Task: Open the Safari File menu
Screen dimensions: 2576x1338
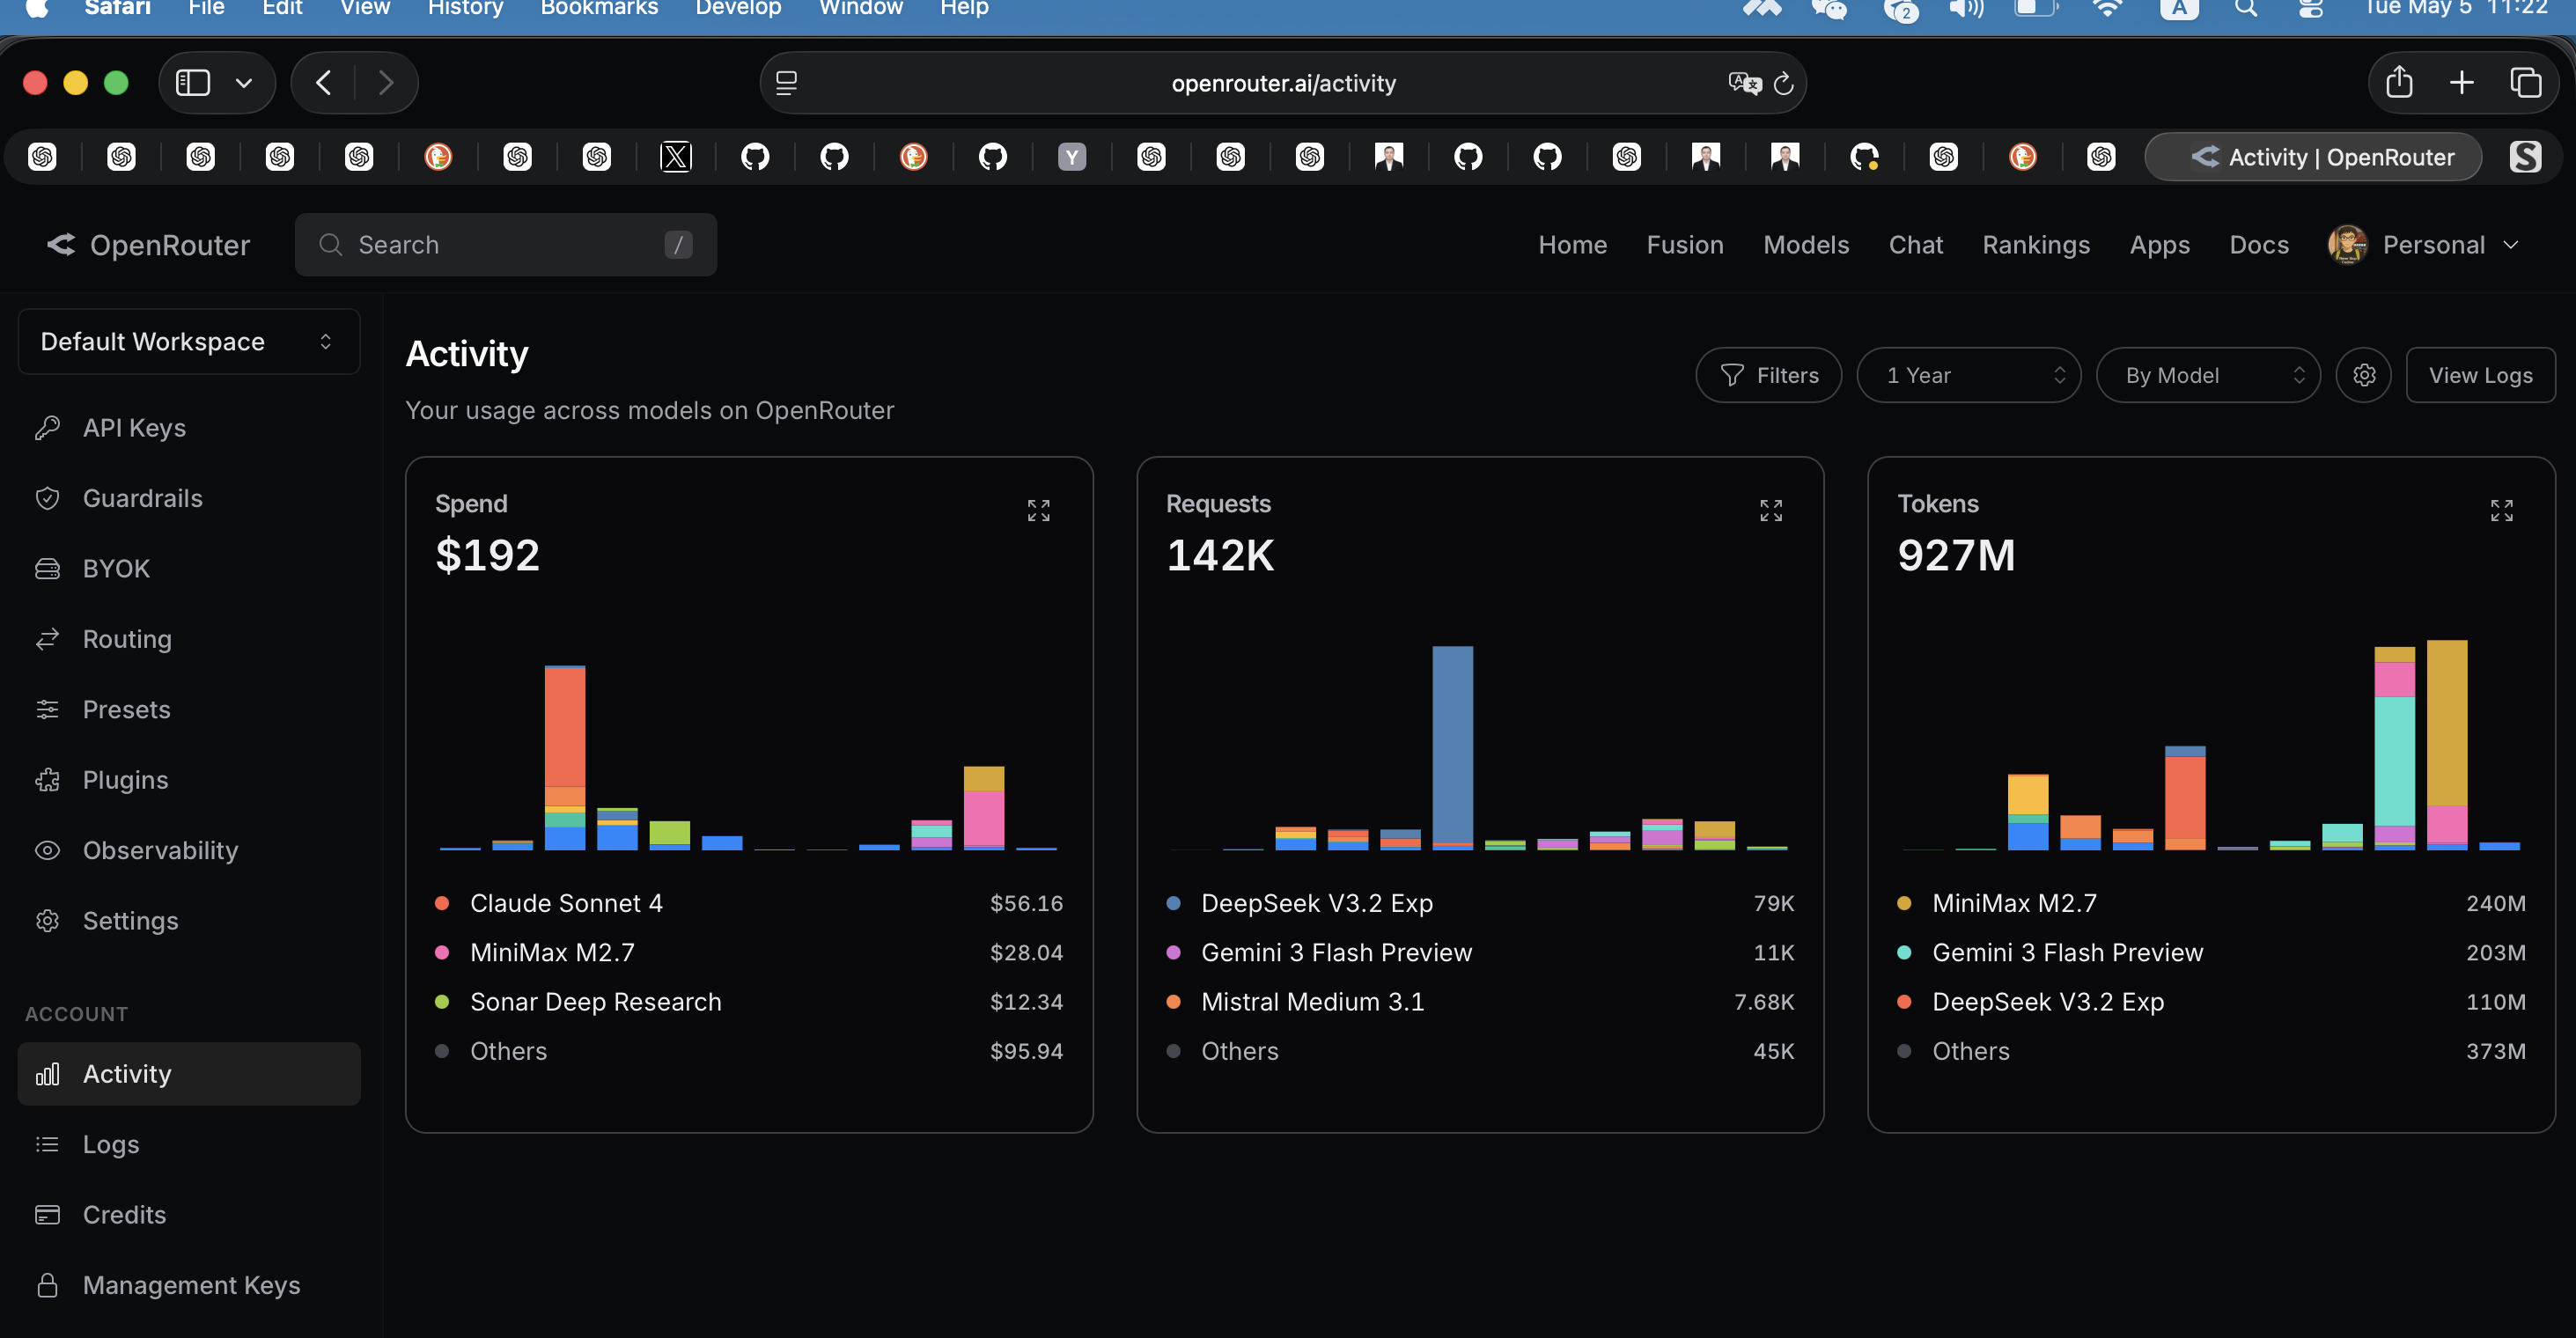Action: [206, 9]
